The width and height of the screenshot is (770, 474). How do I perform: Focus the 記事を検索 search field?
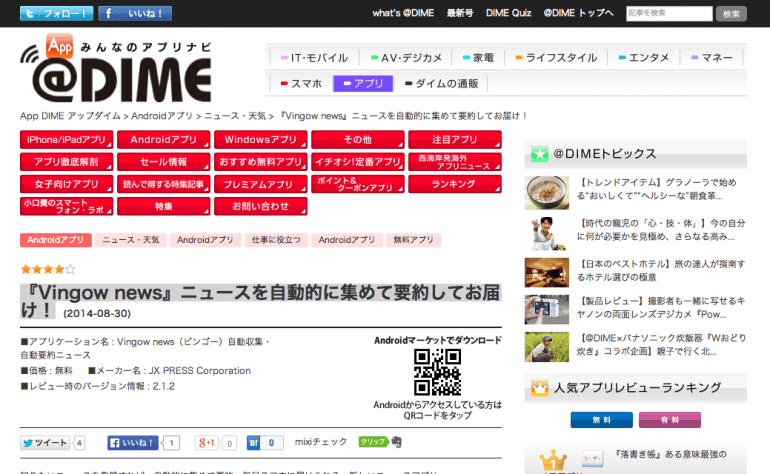(669, 14)
